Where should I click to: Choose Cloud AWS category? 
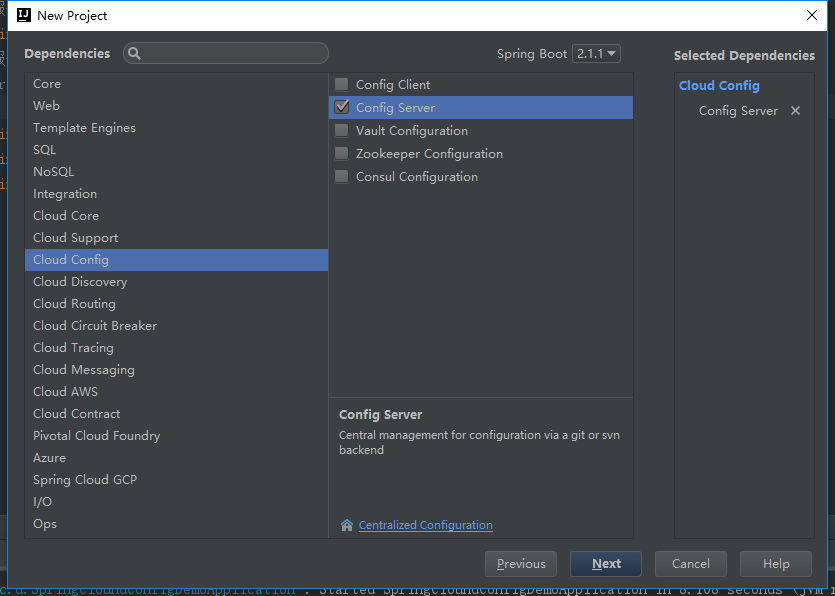(176, 391)
